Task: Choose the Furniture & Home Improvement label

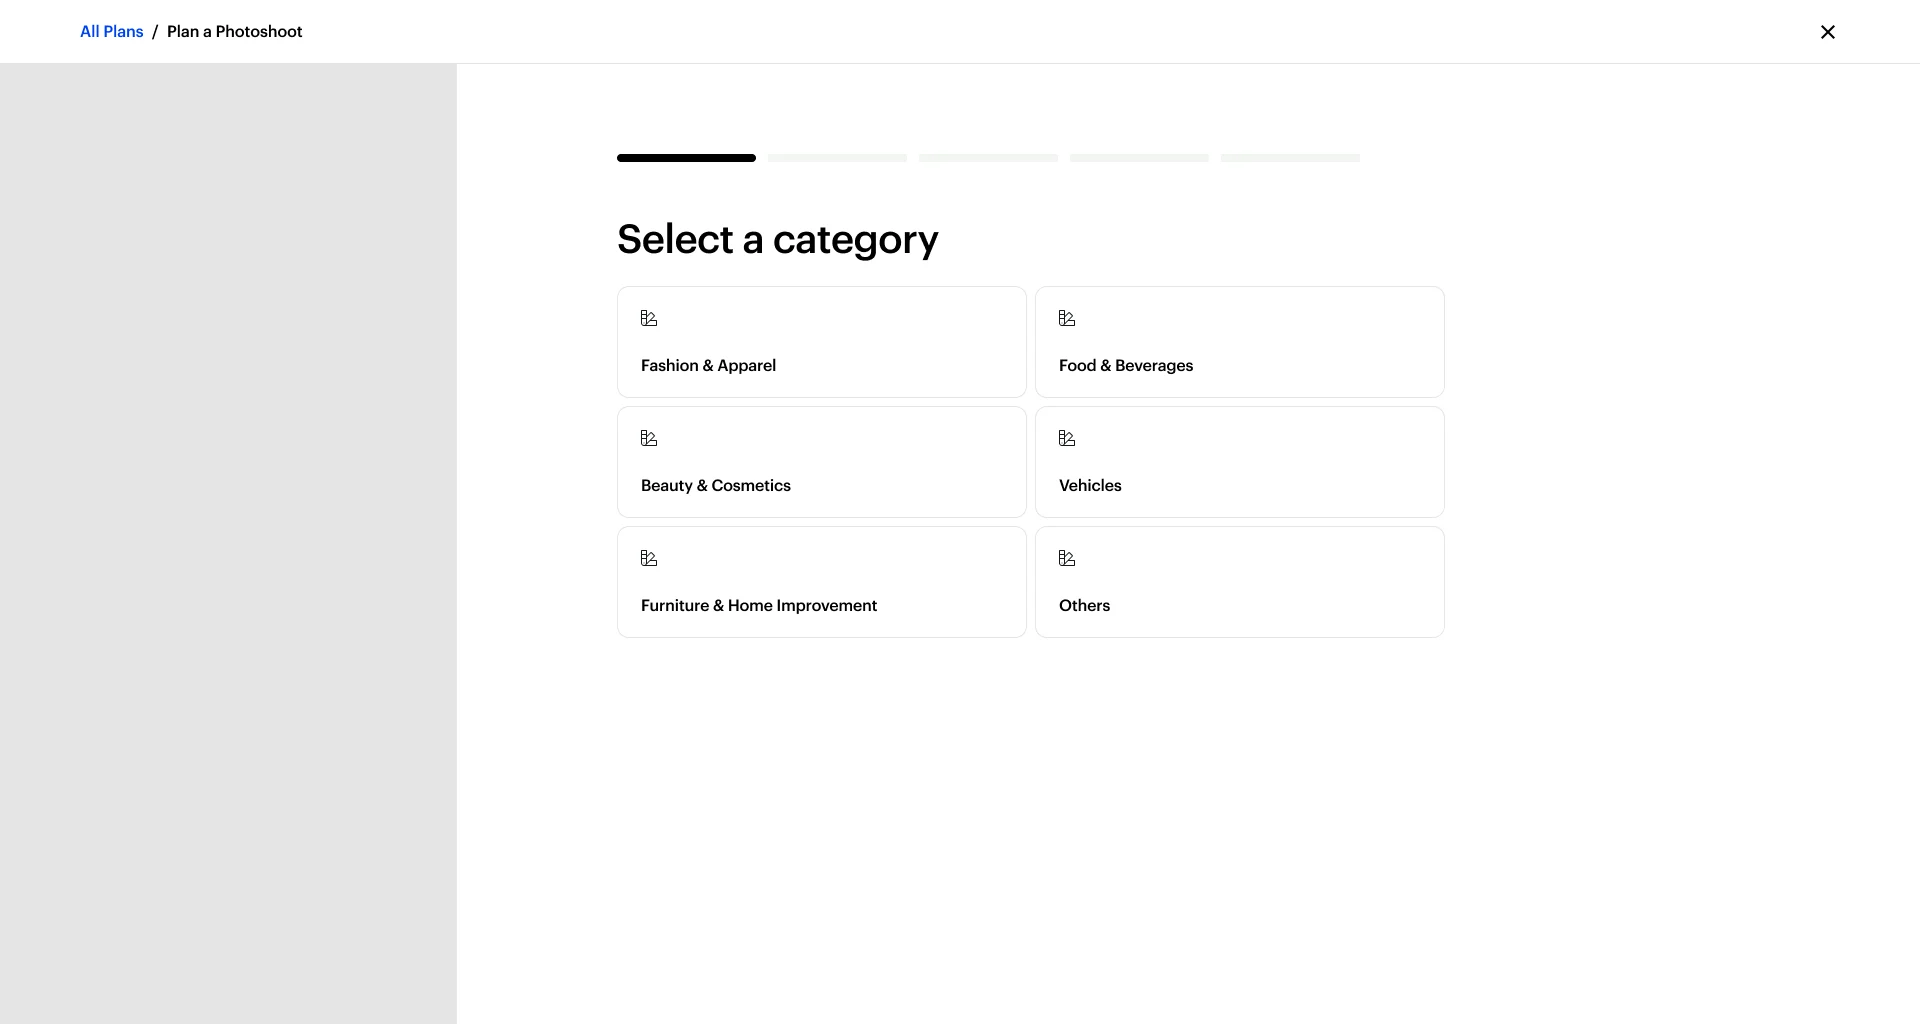Action: pos(759,606)
